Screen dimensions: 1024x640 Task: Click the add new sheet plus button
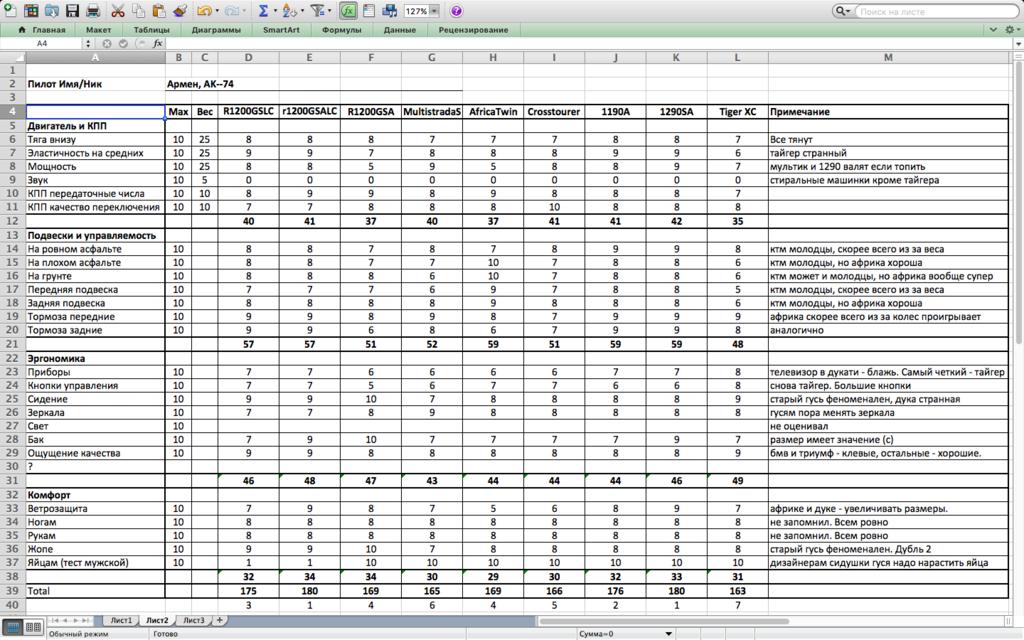220,620
